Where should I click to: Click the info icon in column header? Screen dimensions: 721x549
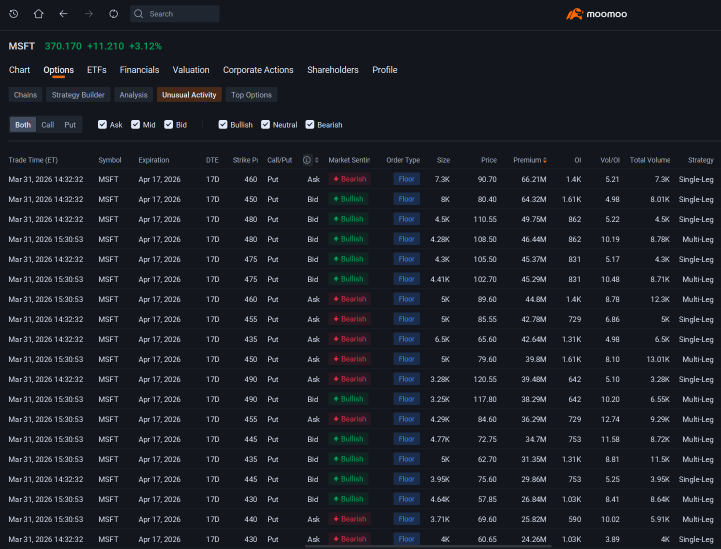307,160
